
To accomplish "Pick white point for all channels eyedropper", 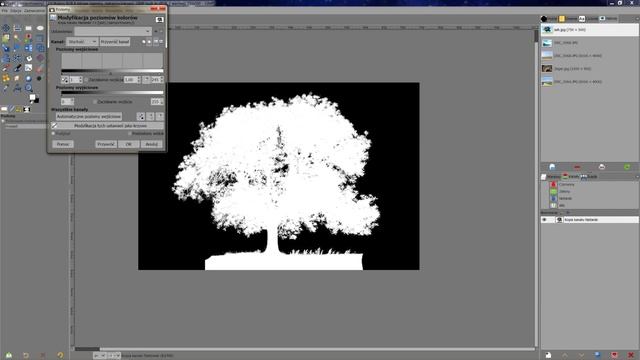I will point(160,117).
